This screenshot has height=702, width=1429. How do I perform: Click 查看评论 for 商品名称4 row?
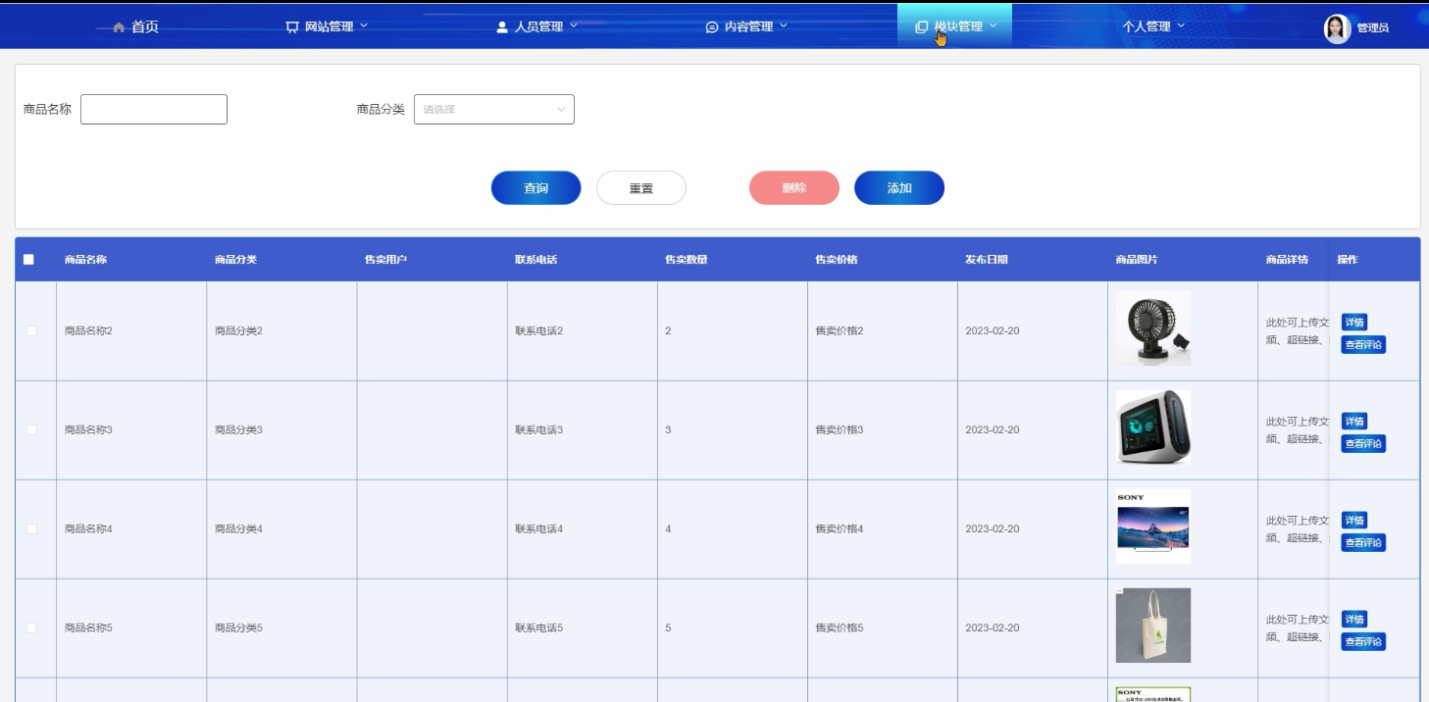pos(1363,543)
